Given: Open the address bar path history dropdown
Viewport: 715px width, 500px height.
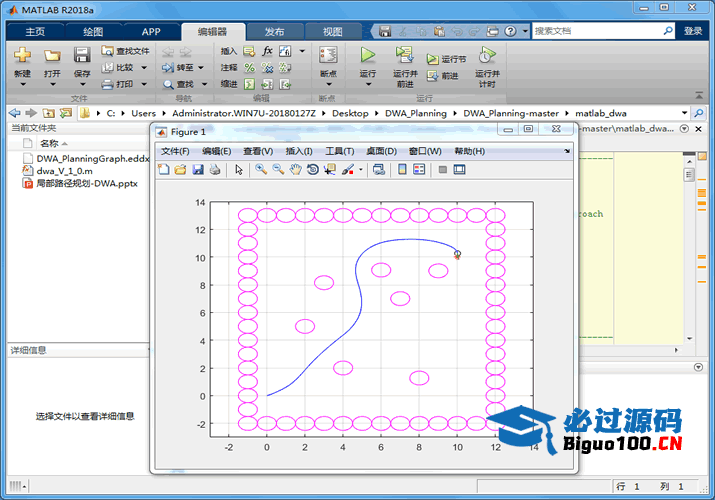Looking at the screenshot, I should pyautogui.click(x=684, y=113).
